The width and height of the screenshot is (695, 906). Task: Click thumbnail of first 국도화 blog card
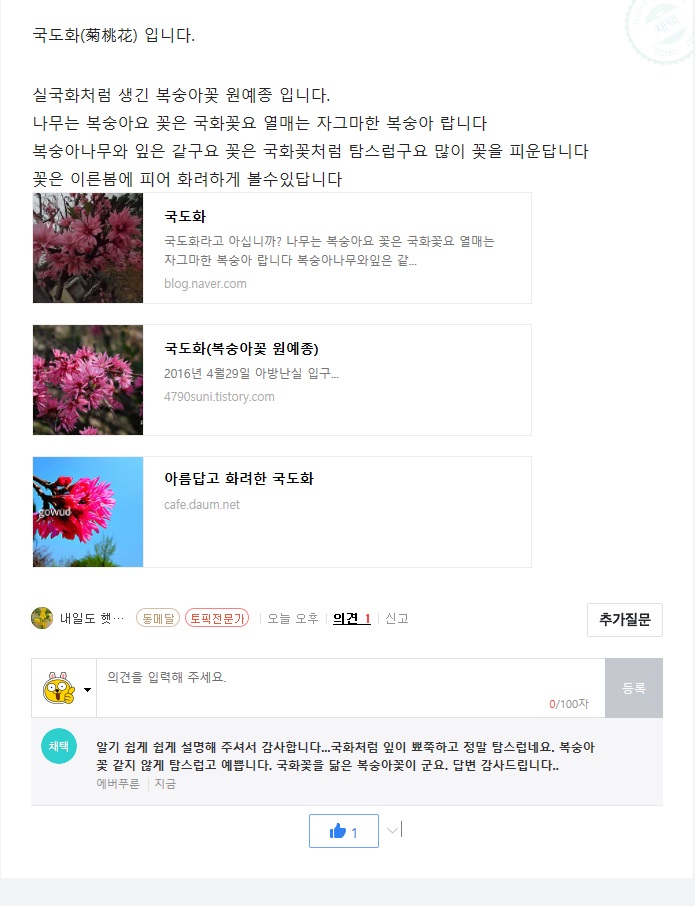[88, 248]
